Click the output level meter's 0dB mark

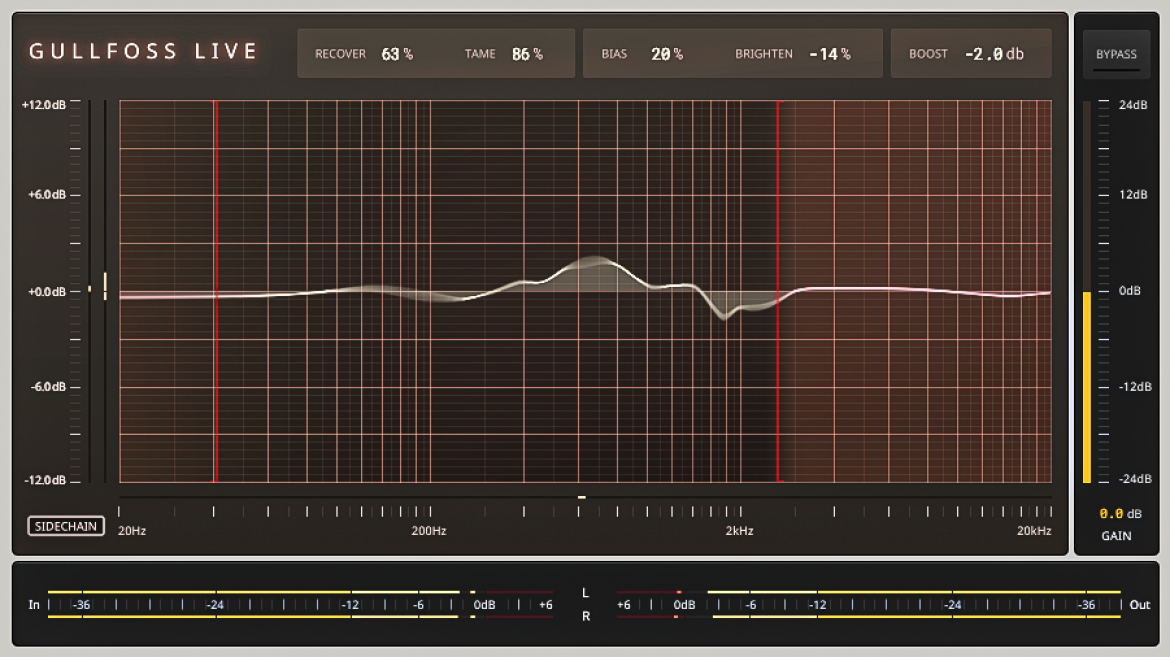click(684, 605)
